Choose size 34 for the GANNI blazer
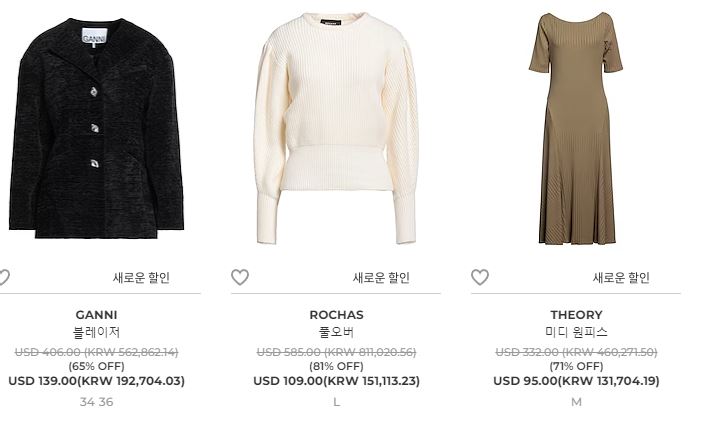 coord(87,402)
